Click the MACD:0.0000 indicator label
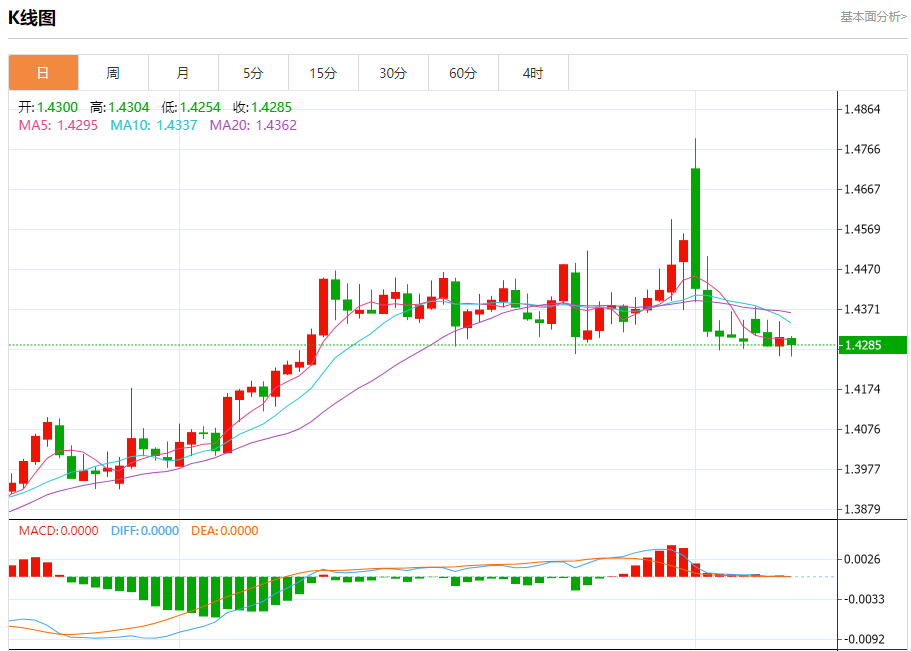 [59, 531]
